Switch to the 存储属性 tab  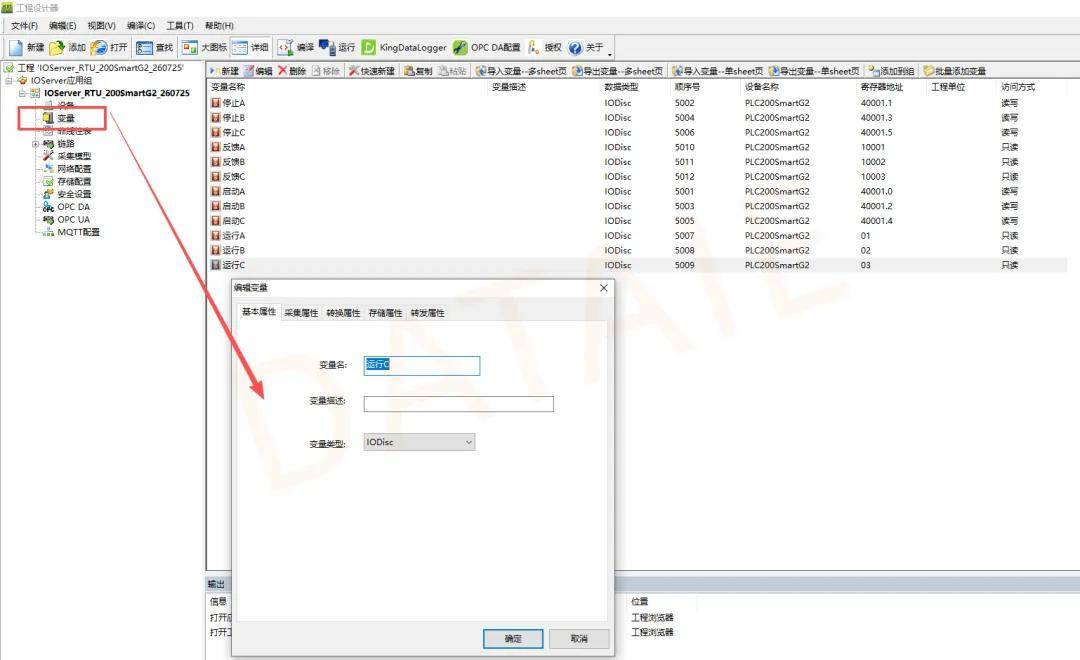(x=385, y=313)
